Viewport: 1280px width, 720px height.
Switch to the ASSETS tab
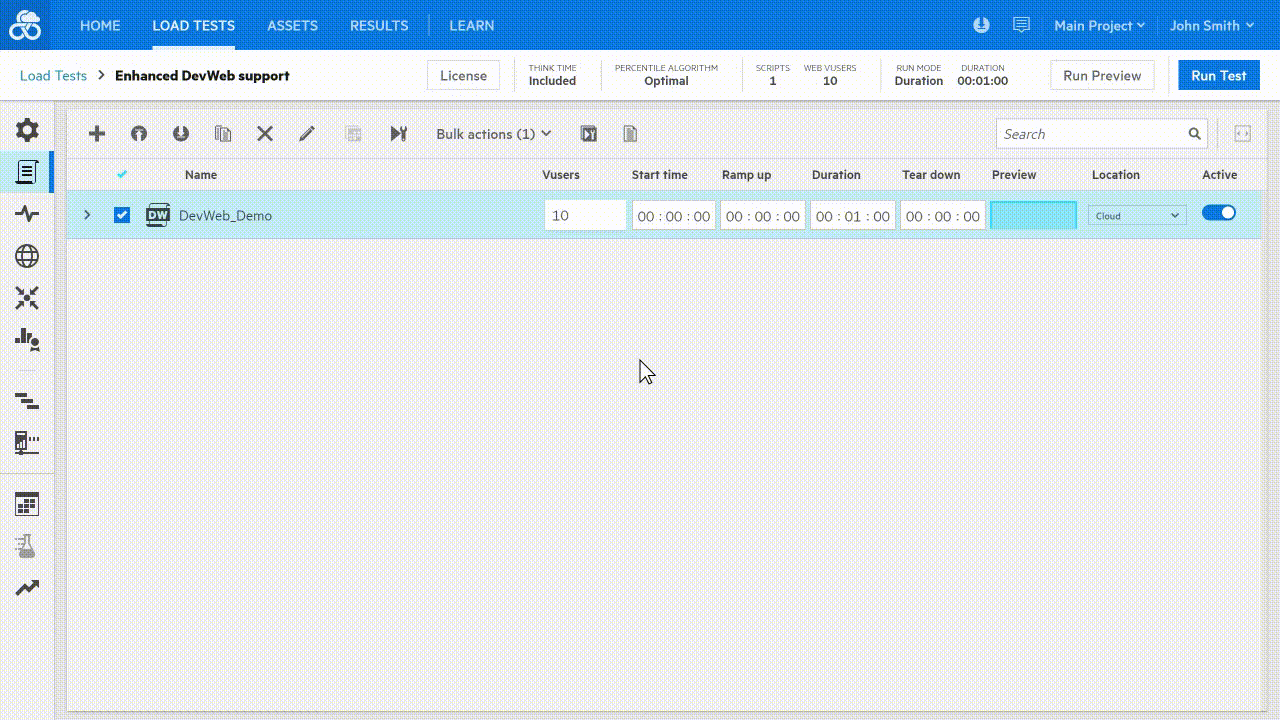(292, 25)
